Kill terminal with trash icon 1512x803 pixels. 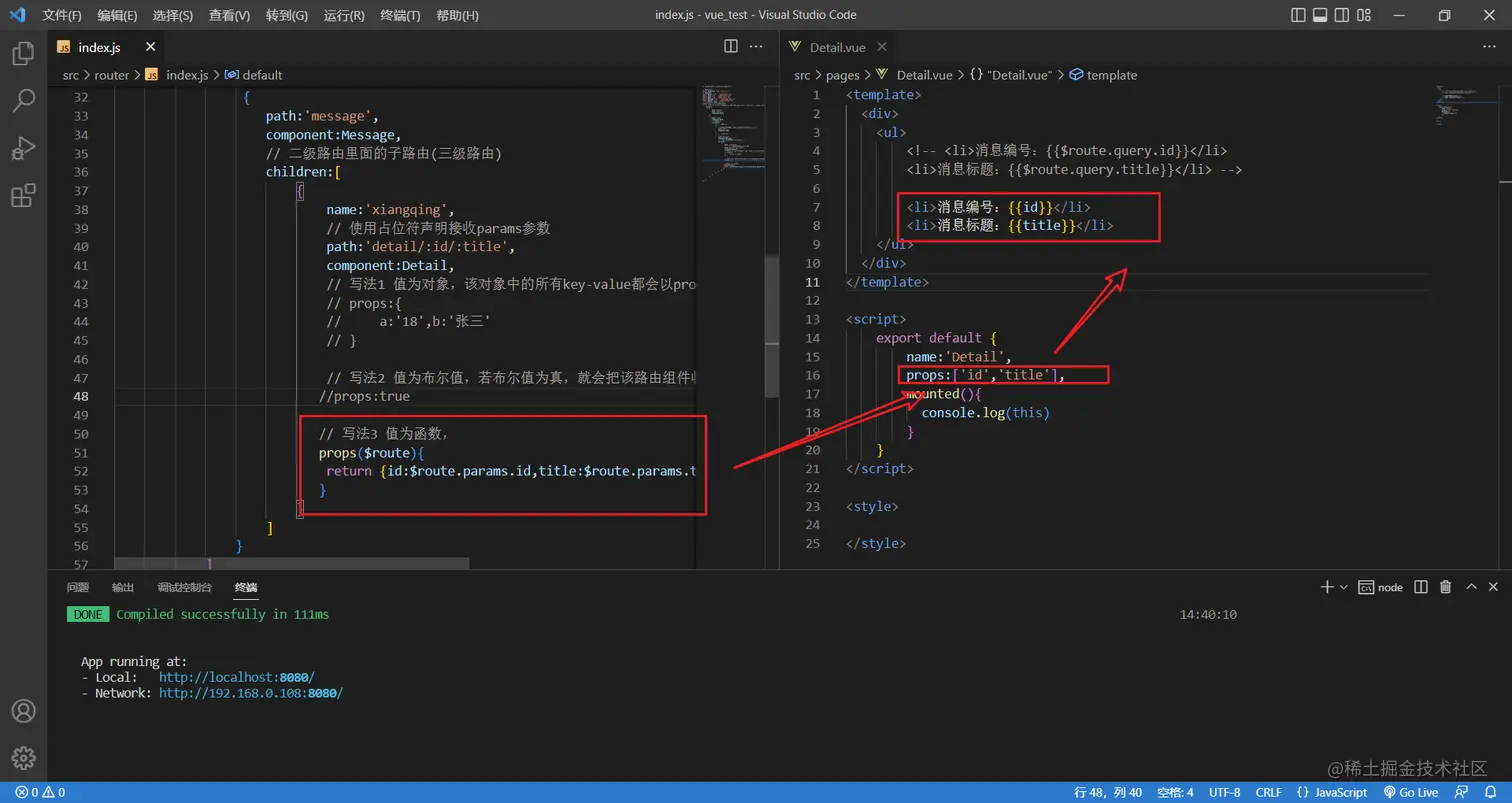point(1445,587)
